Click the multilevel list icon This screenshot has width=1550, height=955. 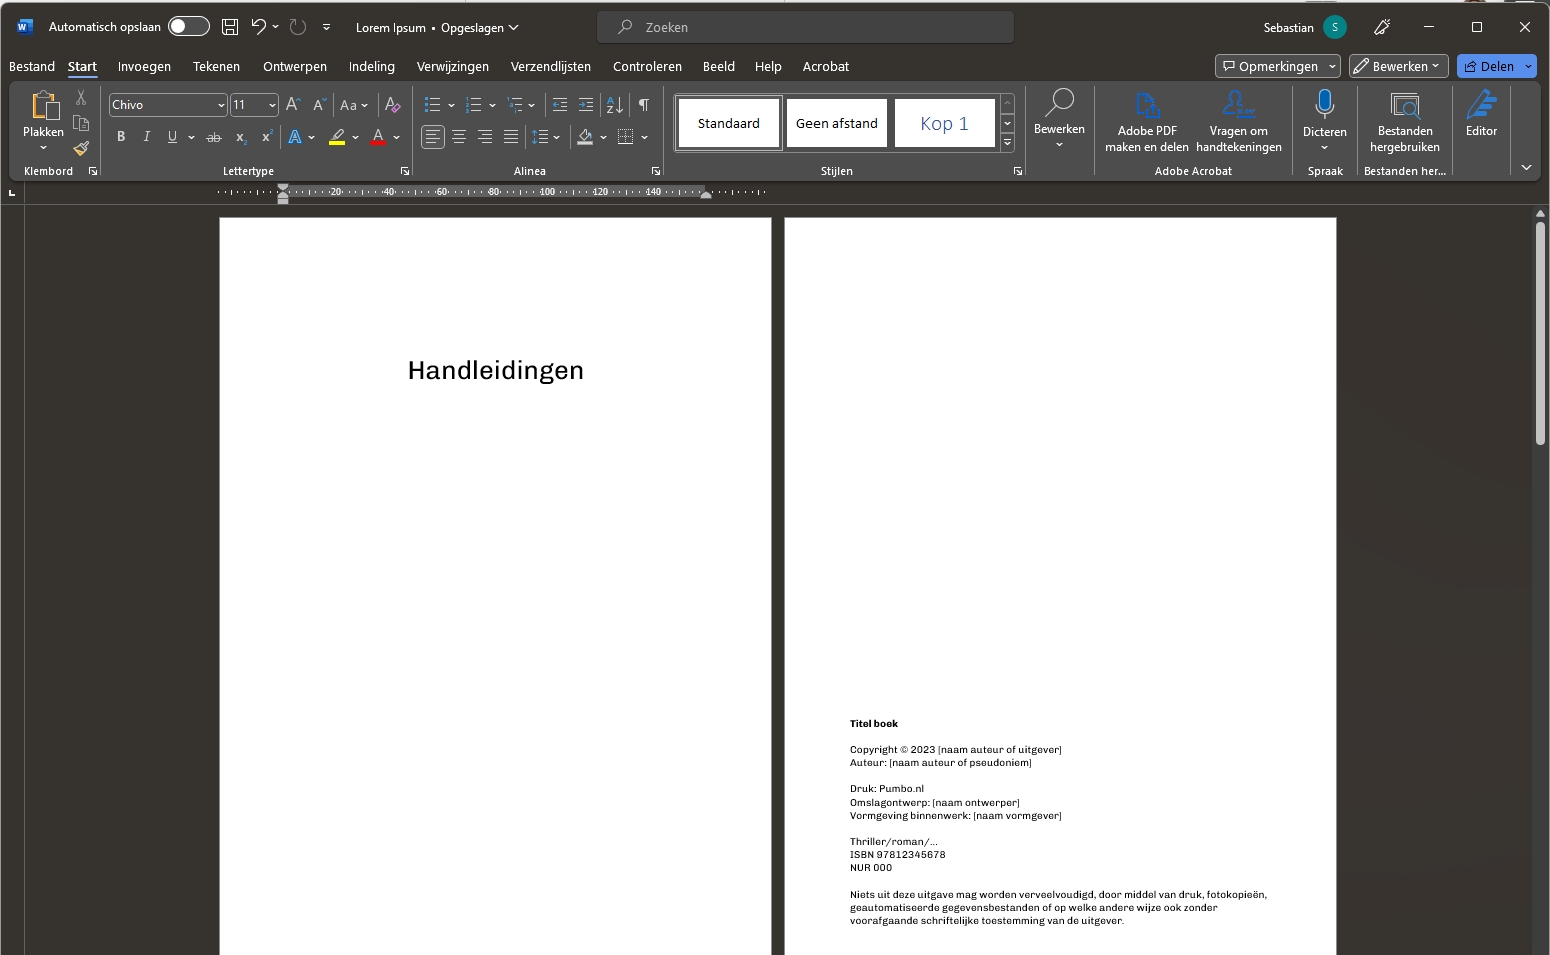click(515, 105)
